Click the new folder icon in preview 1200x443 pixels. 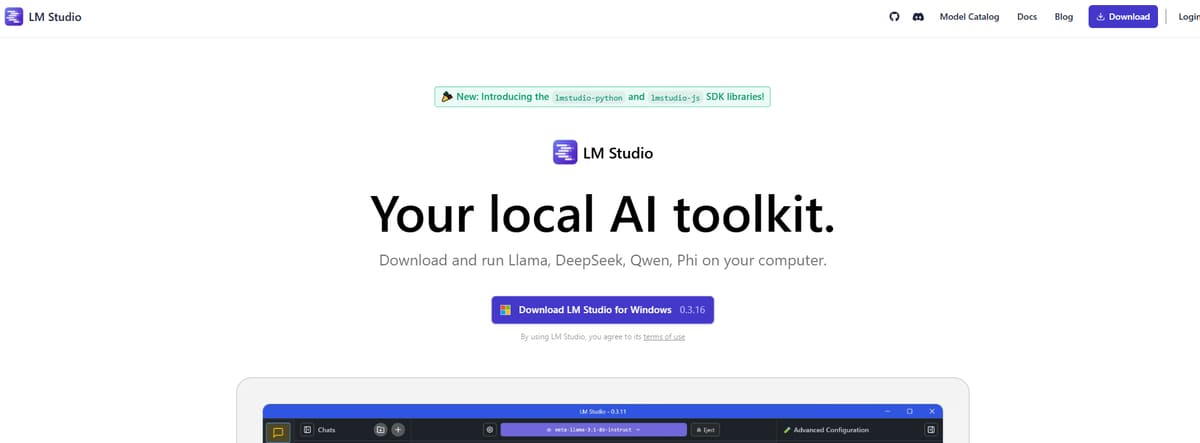pos(380,430)
